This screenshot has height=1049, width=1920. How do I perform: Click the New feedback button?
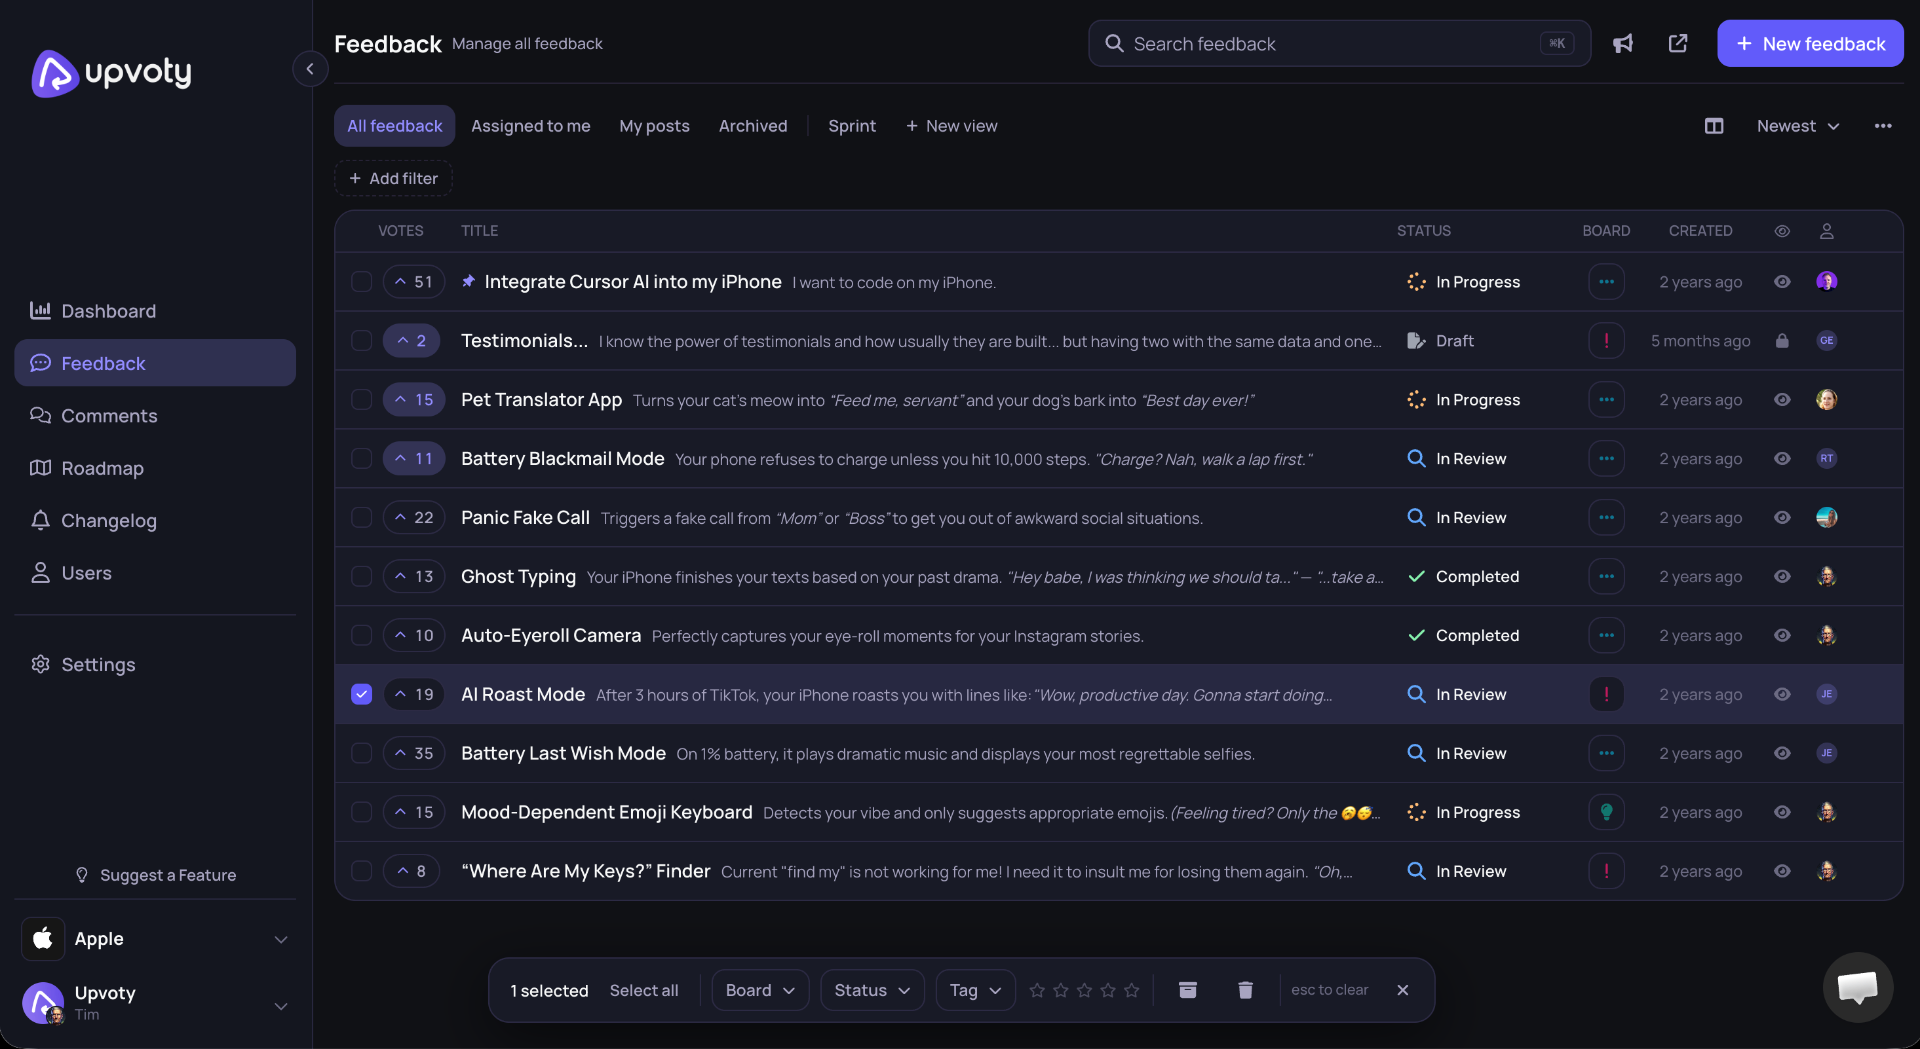click(1810, 43)
